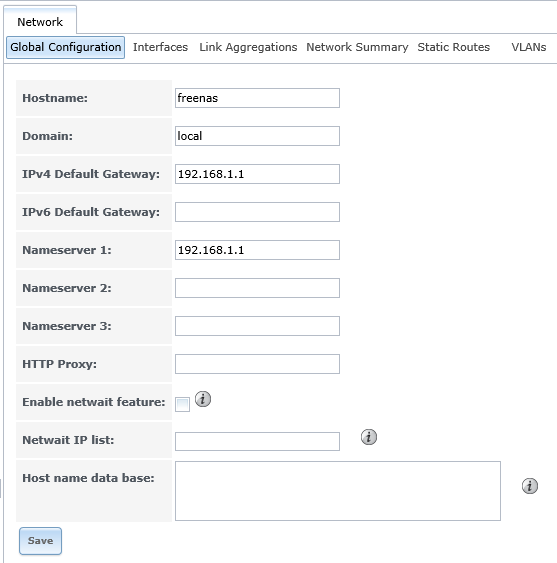Go to the Network Summary tab
The height and width of the screenshot is (563, 557).
point(357,47)
